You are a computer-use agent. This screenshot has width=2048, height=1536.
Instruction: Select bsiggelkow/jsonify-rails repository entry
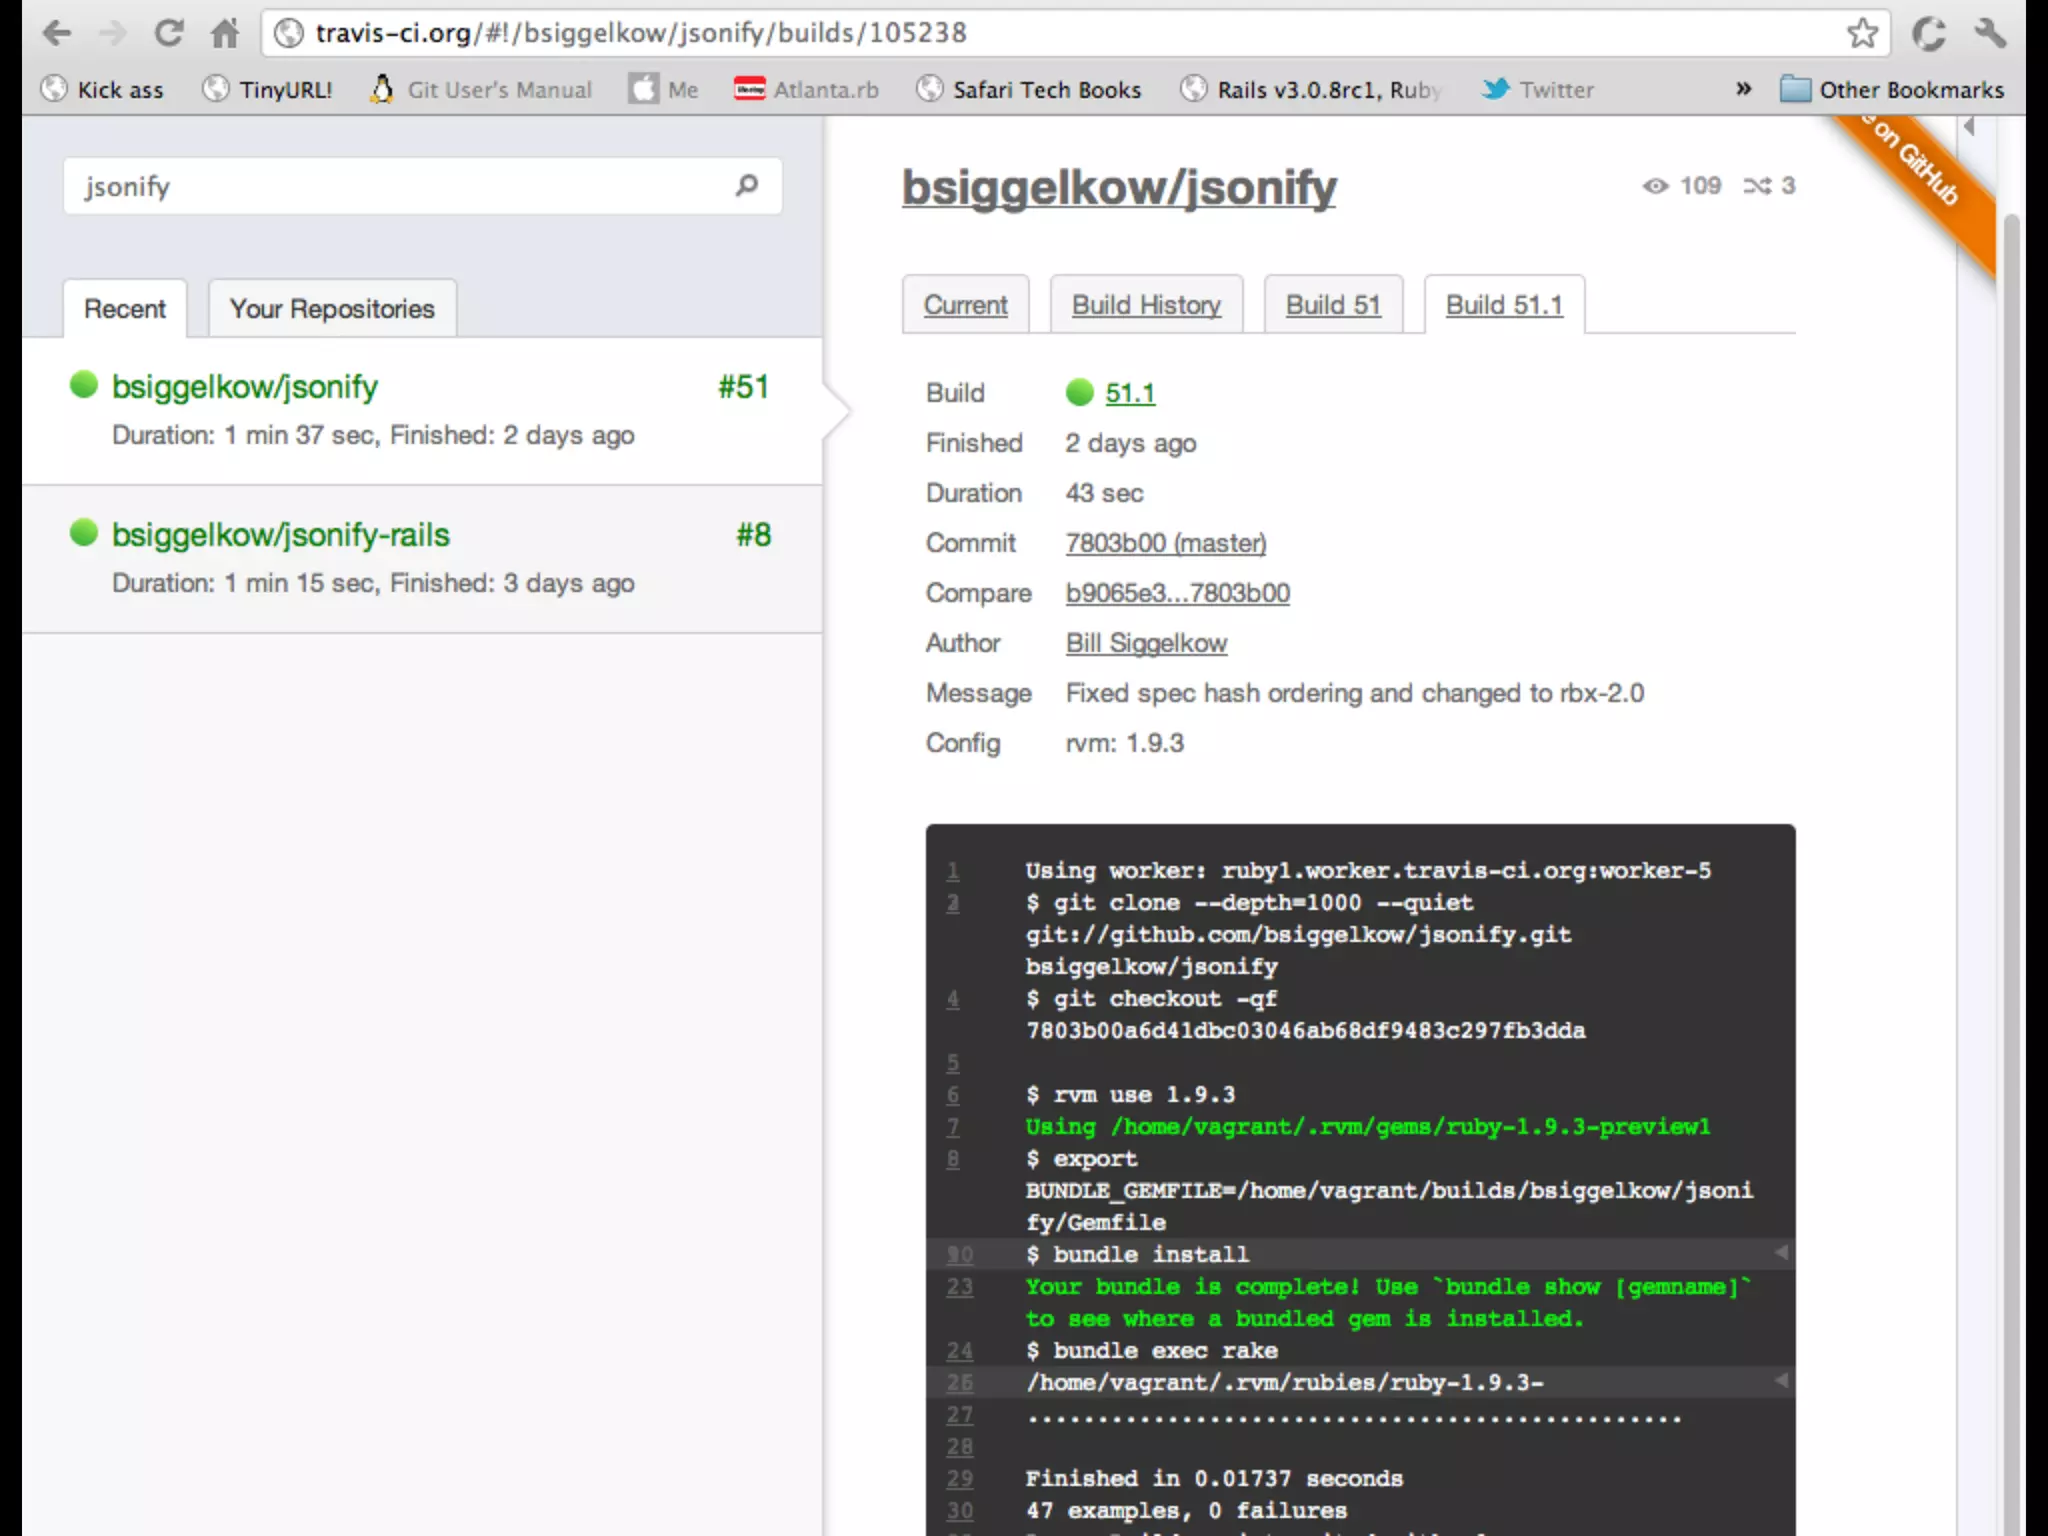click(281, 535)
